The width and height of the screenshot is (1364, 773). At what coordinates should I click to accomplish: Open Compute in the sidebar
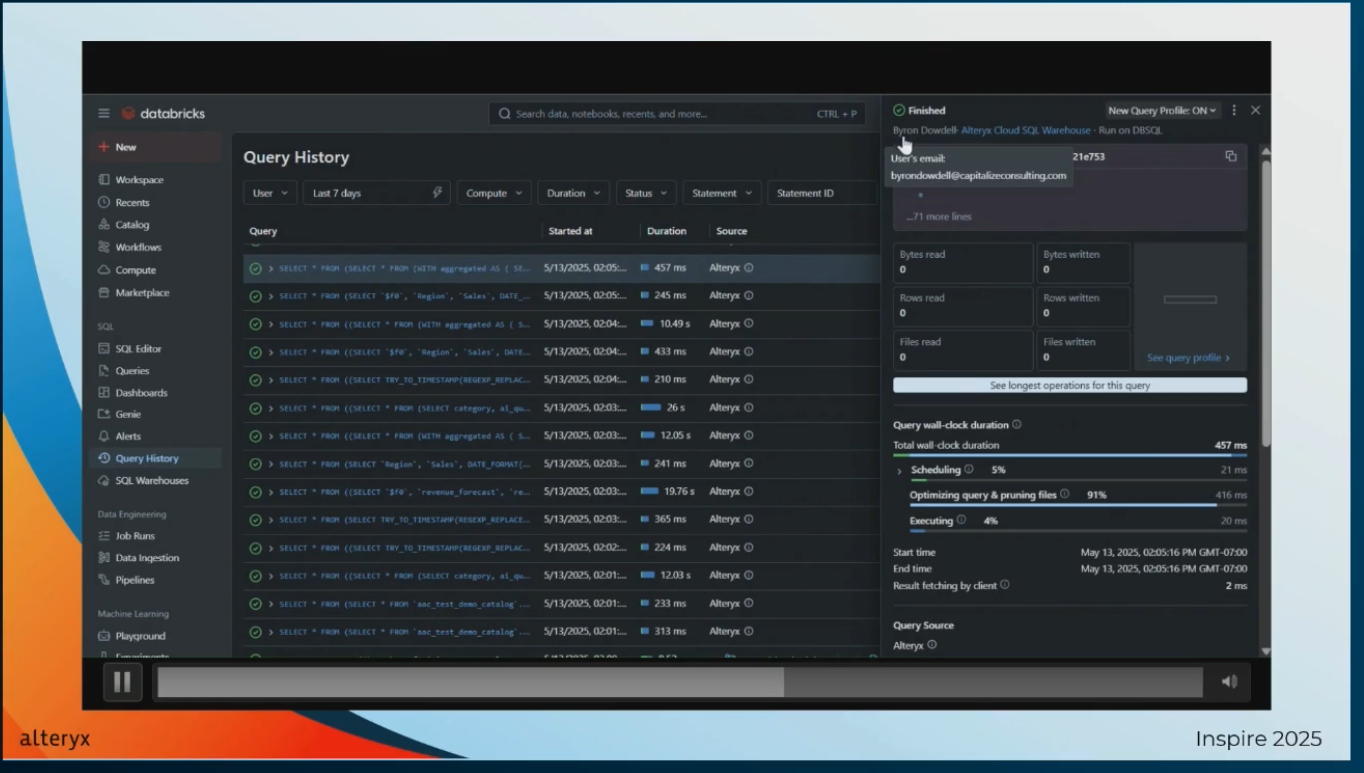[x=135, y=270]
